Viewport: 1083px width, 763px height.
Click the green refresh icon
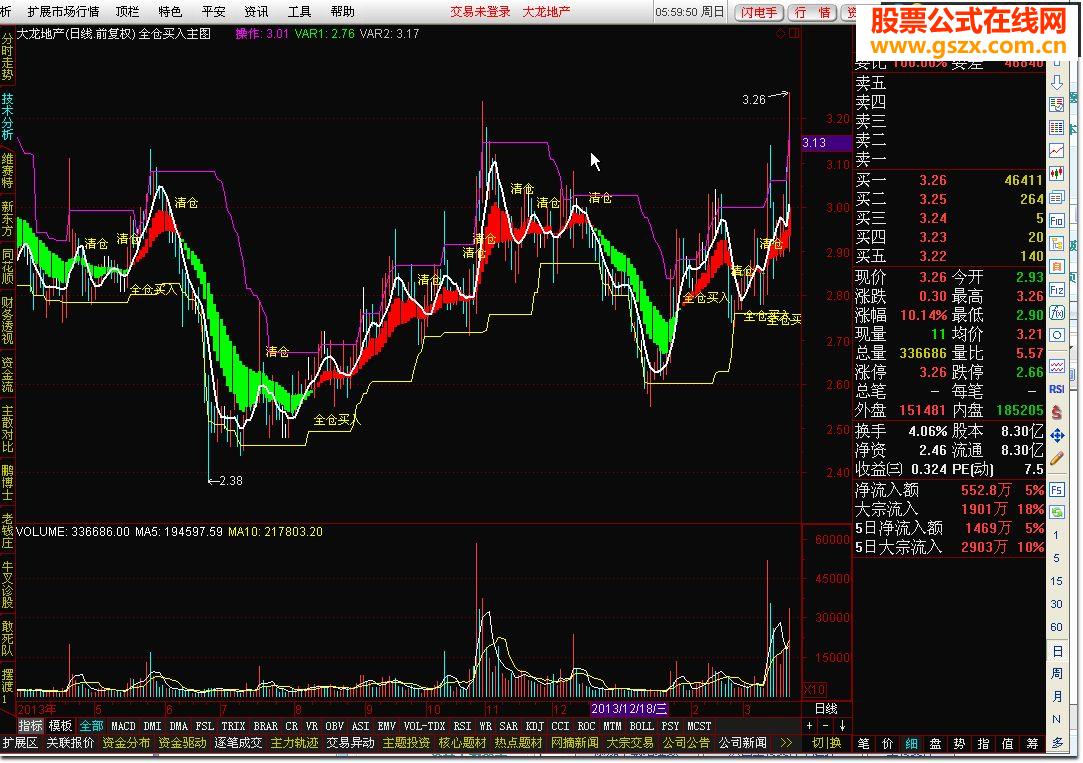pos(1057,512)
